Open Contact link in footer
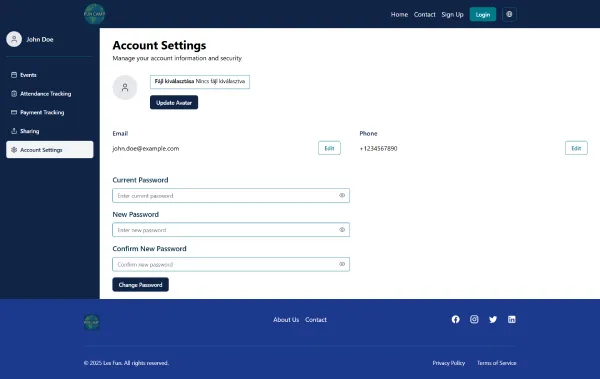This screenshot has height=379, width=600. (316, 320)
